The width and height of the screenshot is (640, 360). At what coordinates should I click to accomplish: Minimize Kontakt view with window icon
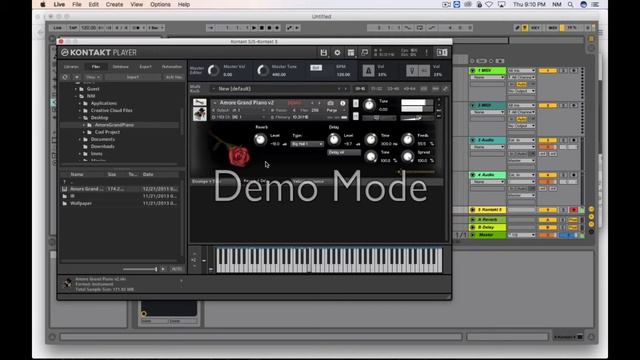[x=364, y=53]
